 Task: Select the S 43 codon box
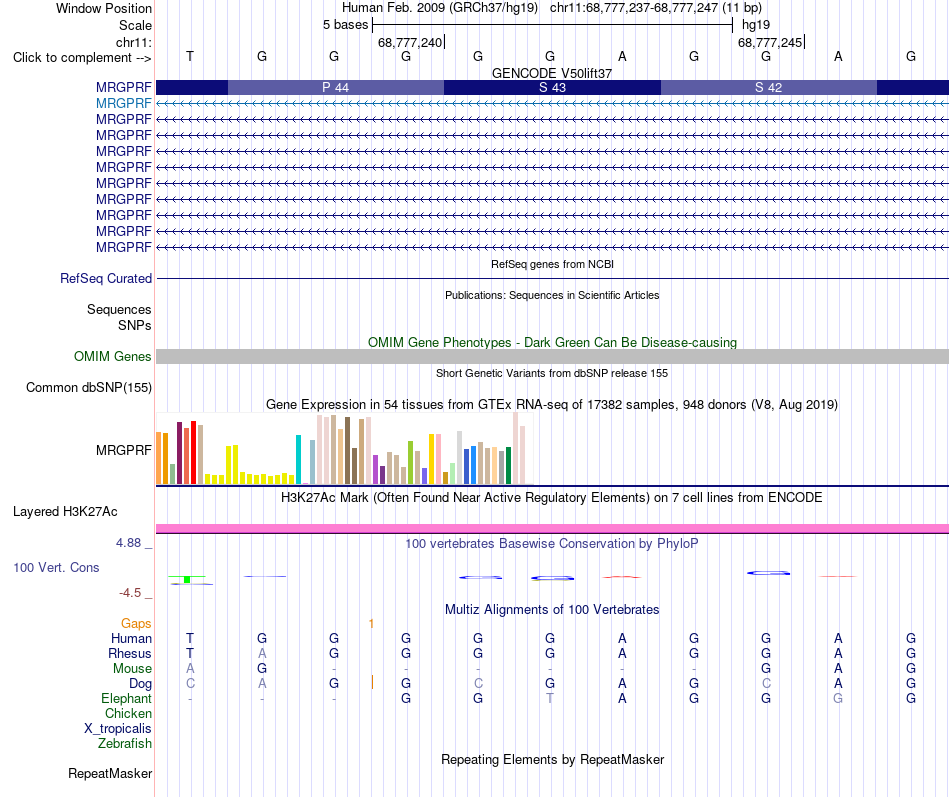coord(552,87)
